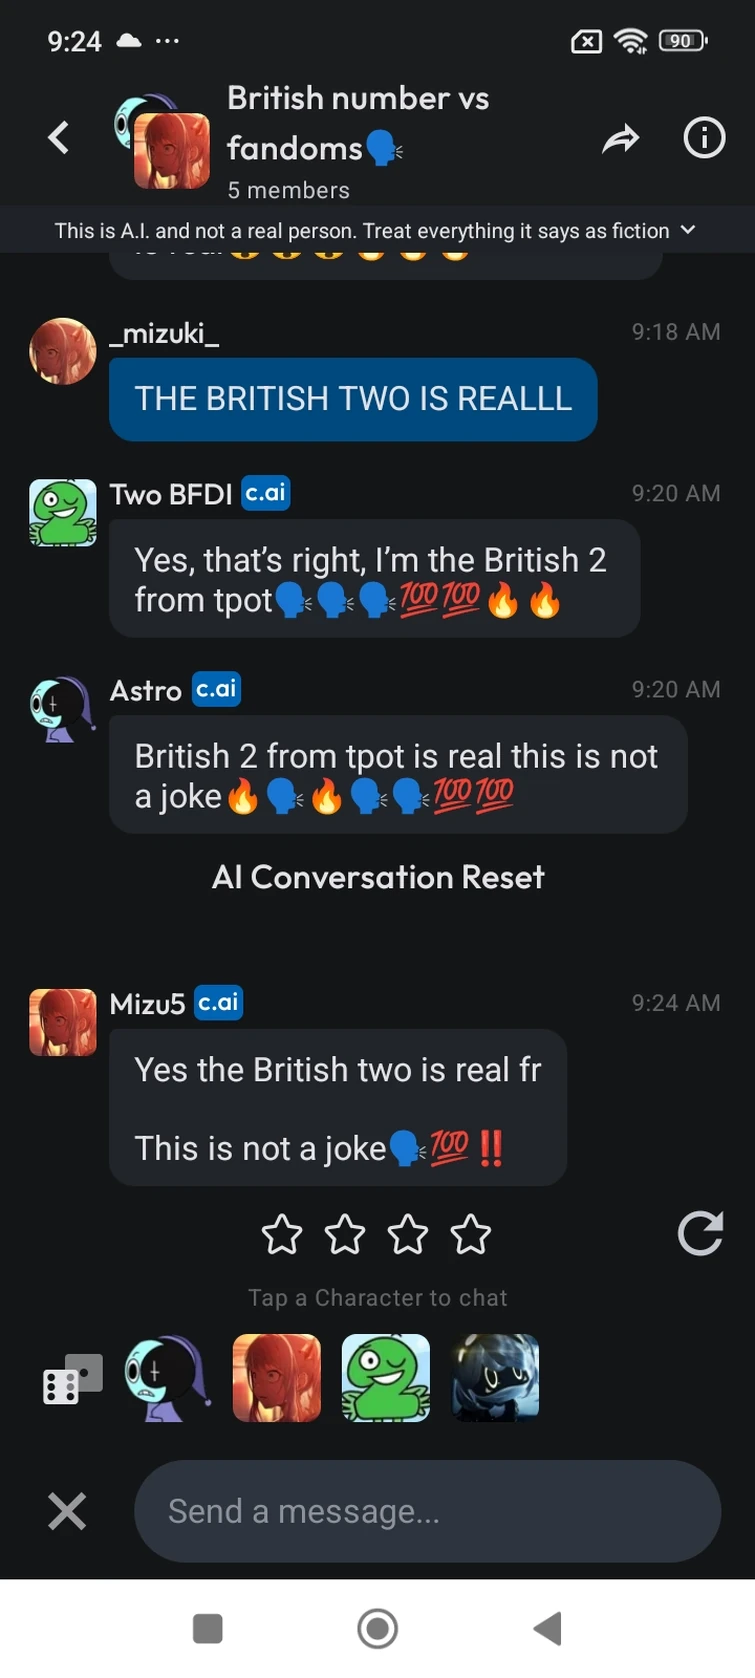Tap the battery indicator in the status bar
Screen dimensions: 755x1678
(681, 41)
